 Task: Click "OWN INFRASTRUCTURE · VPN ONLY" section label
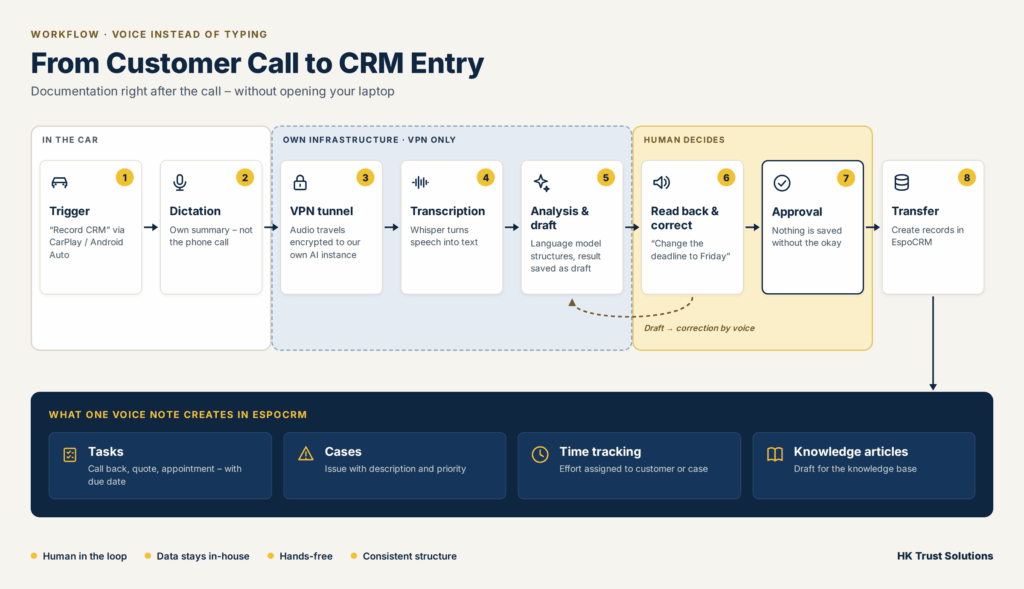(x=369, y=140)
